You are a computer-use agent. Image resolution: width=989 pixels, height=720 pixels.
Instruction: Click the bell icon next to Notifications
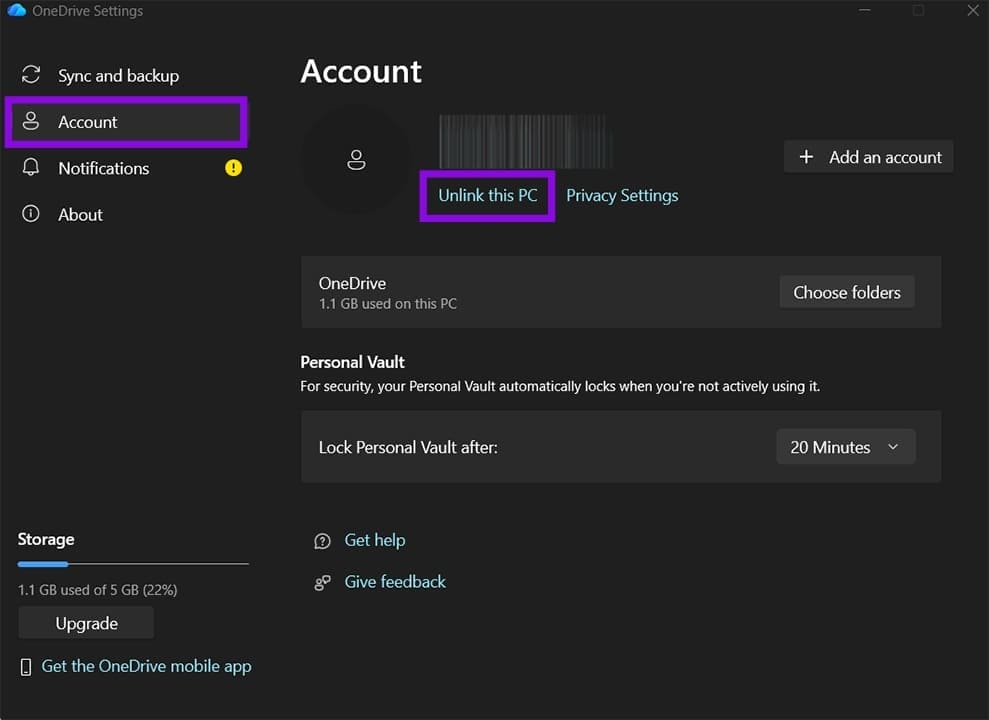point(31,168)
